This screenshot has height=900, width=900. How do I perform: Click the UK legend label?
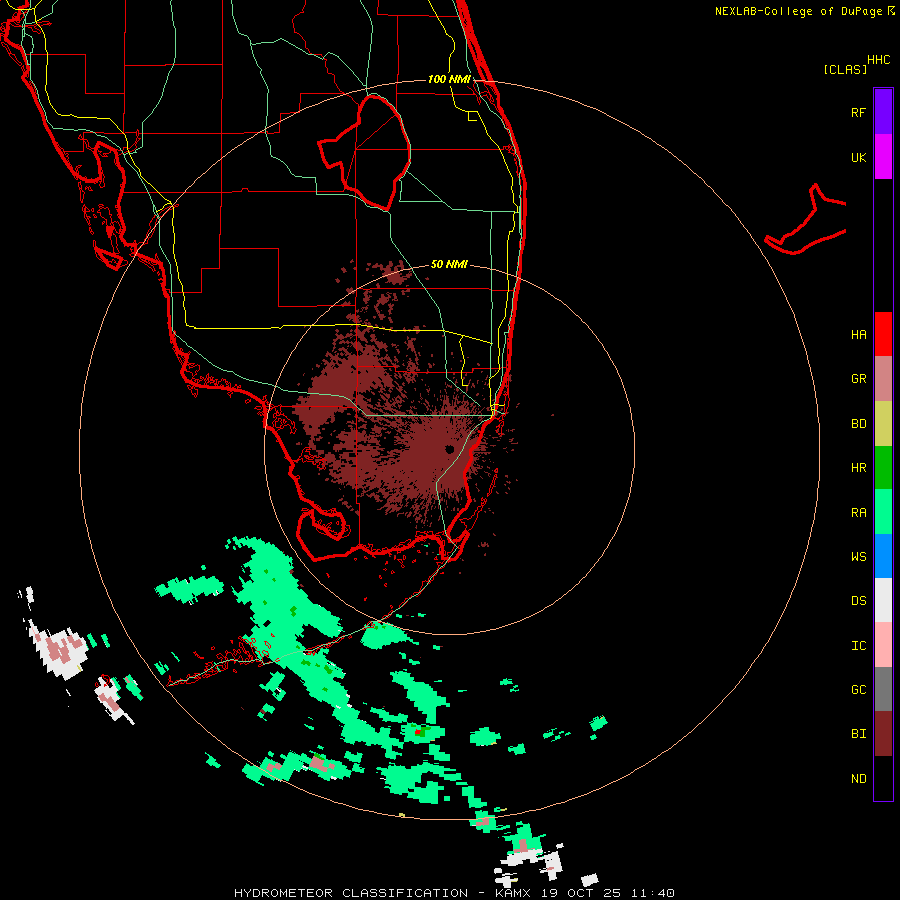point(858,158)
